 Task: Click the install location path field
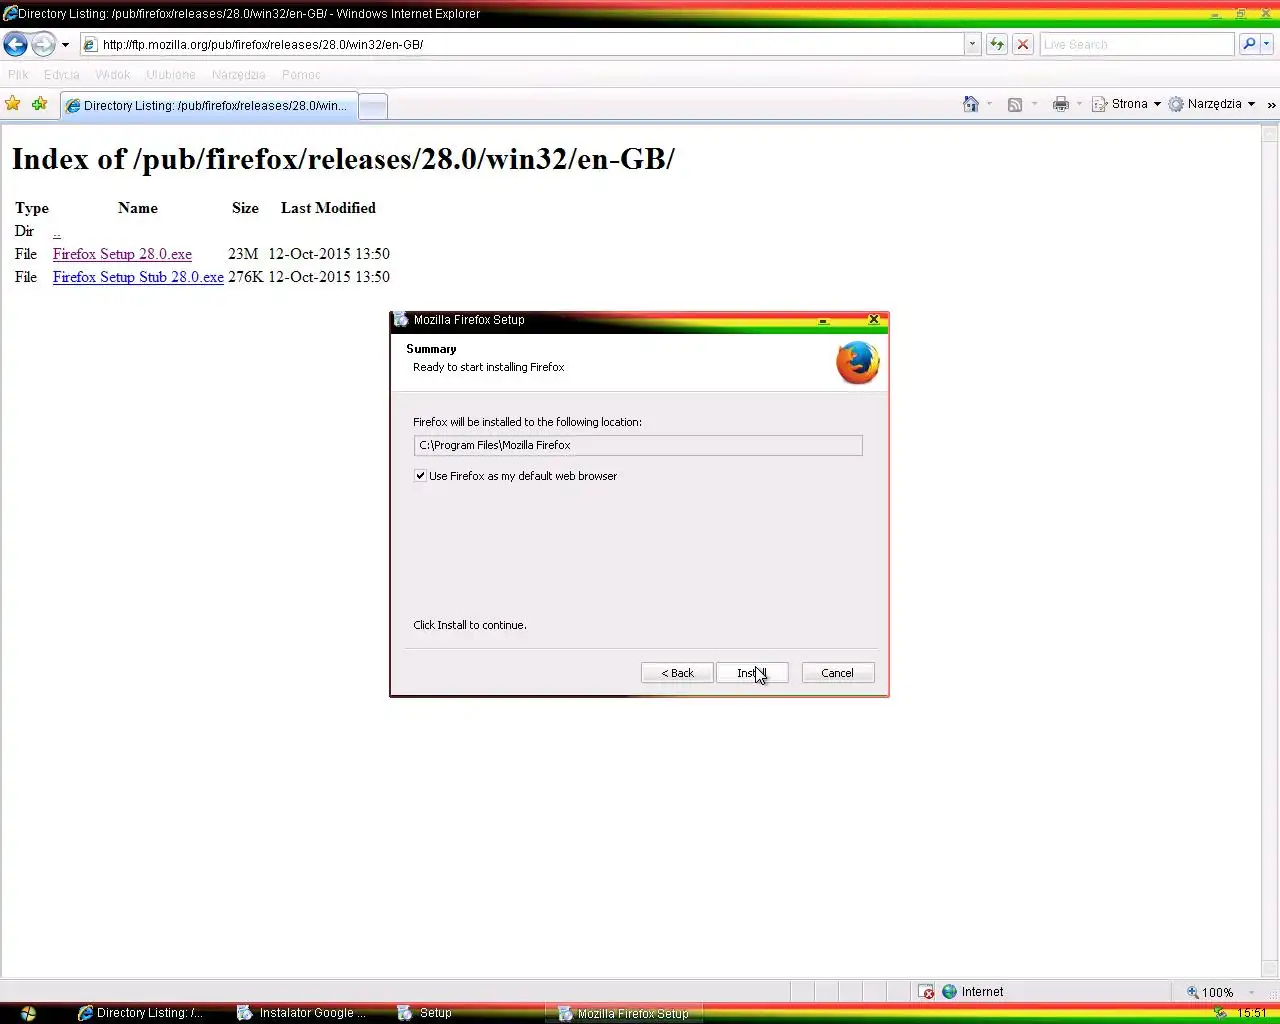coord(638,445)
